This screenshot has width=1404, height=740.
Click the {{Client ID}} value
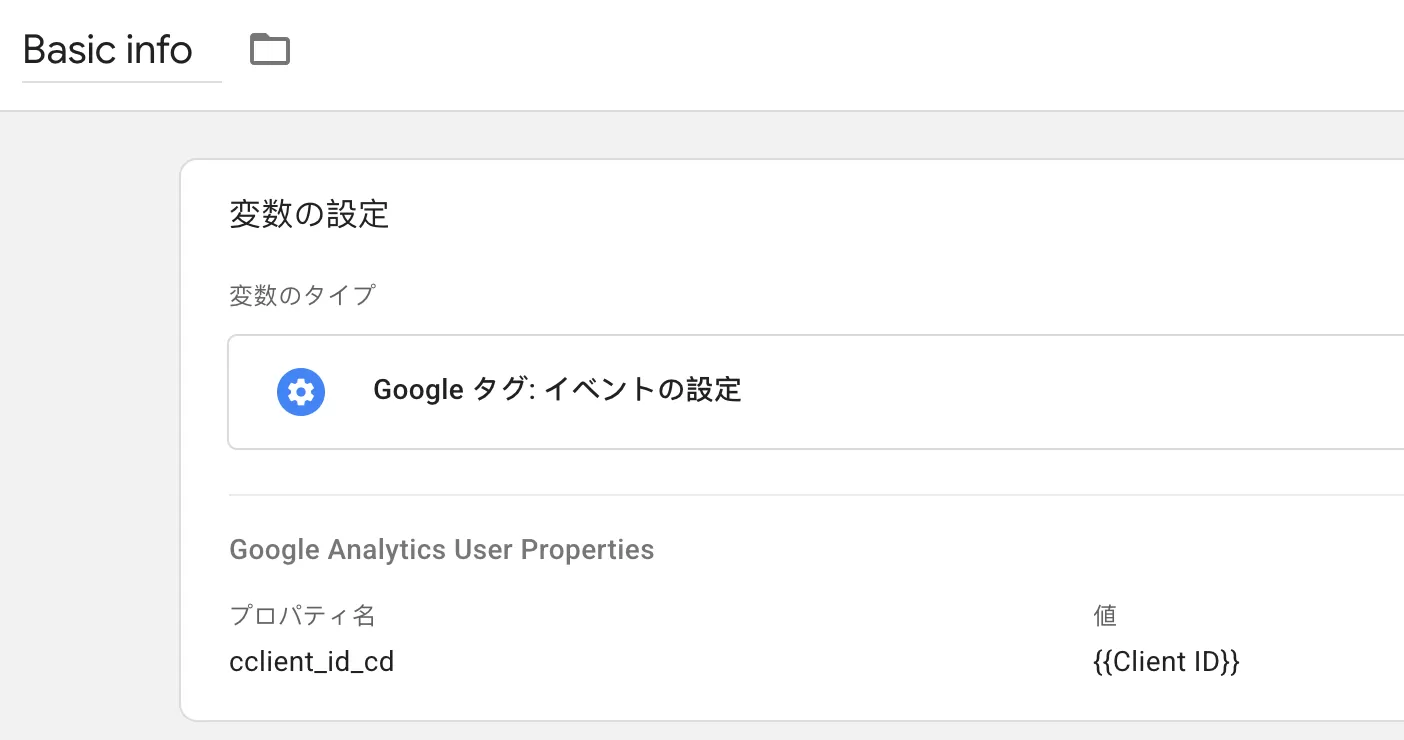coord(1167,662)
